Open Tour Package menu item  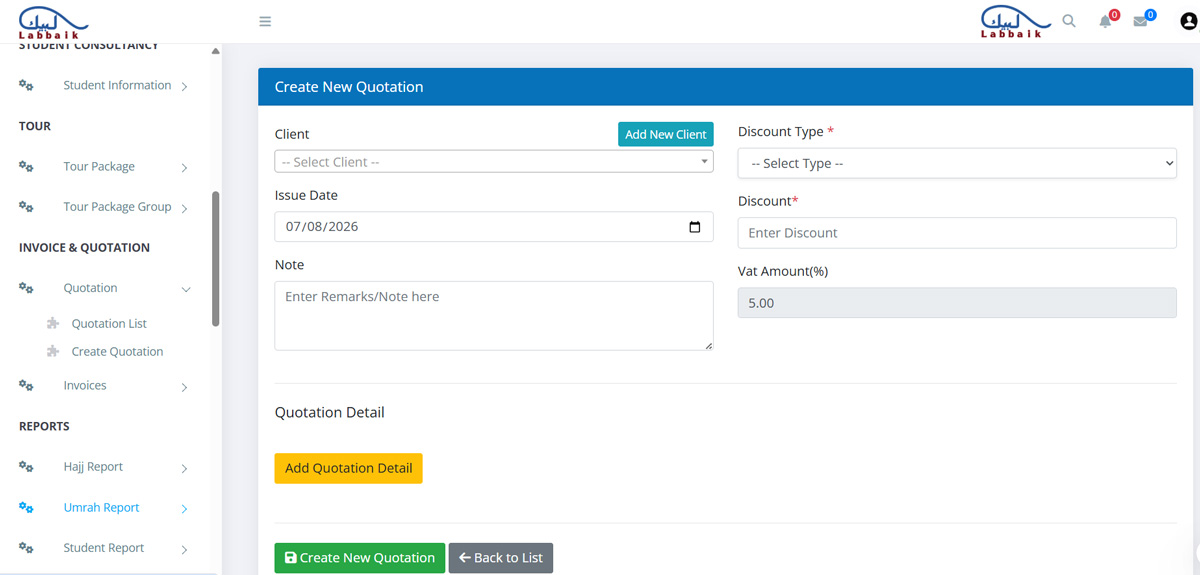click(x=99, y=167)
